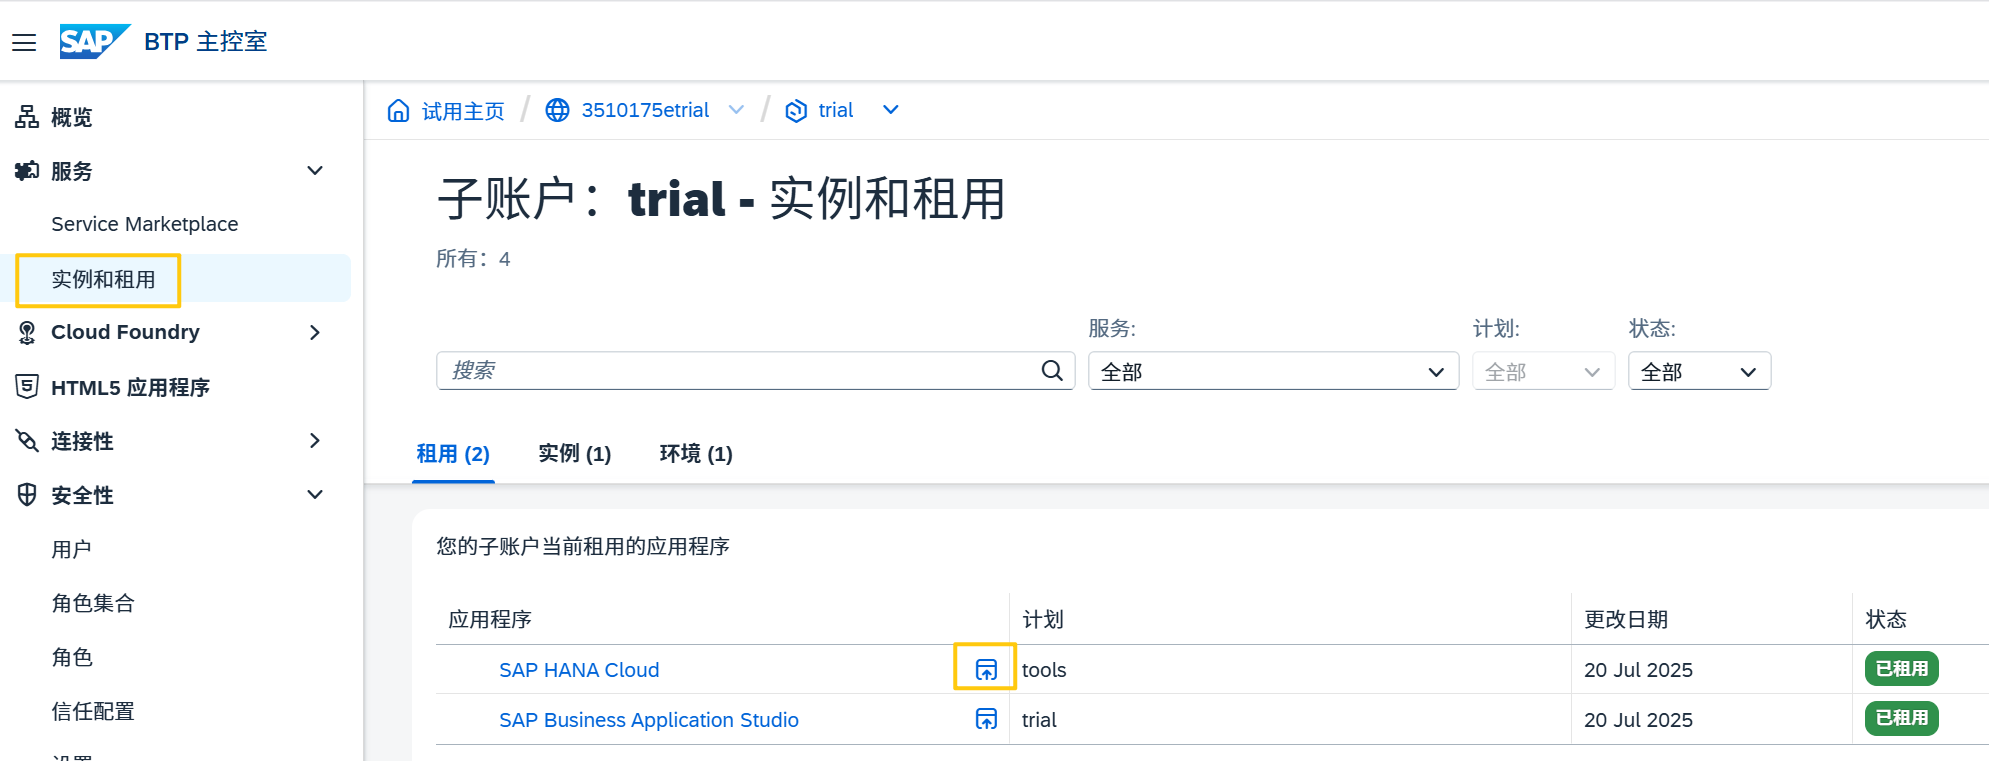Open the 3510175etrial breadcrumb dropdown arrow

(x=736, y=110)
